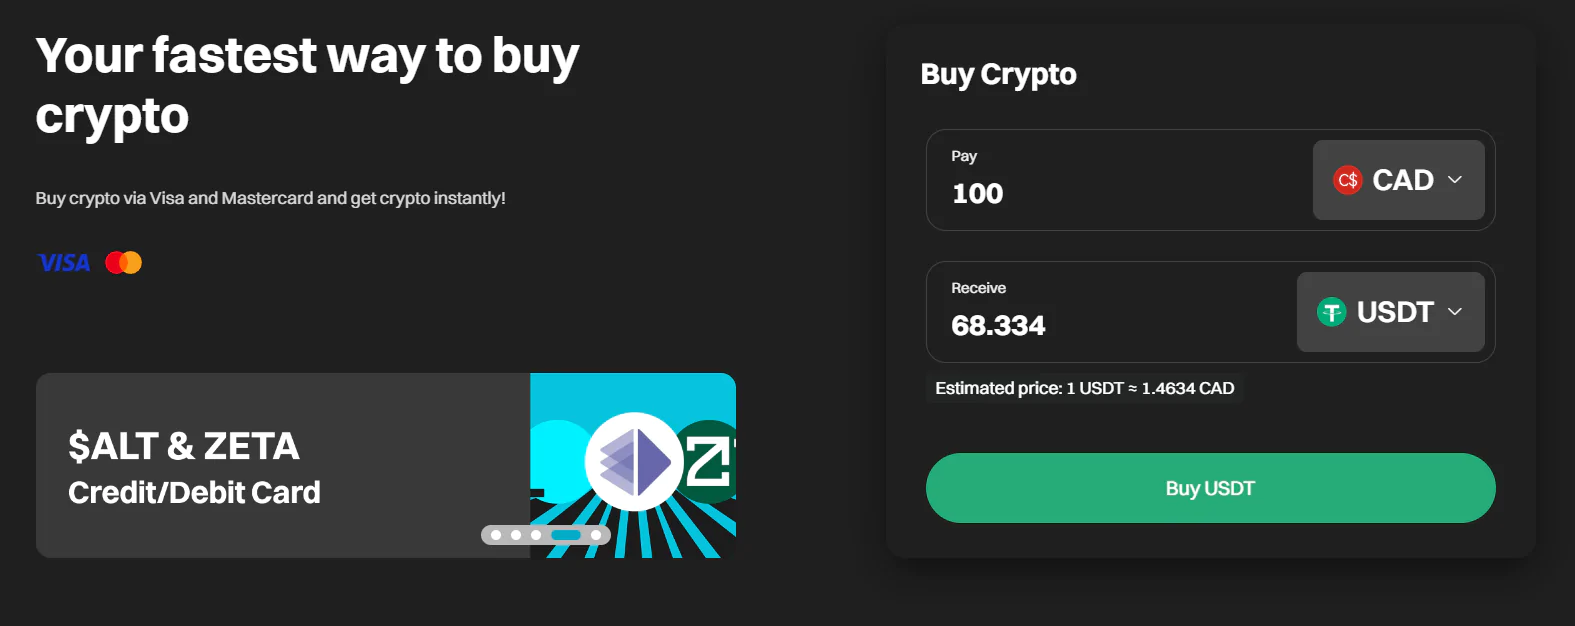Screen dimensions: 1575x626
Task: Open the CAD pay currency selector
Action: 1398,180
